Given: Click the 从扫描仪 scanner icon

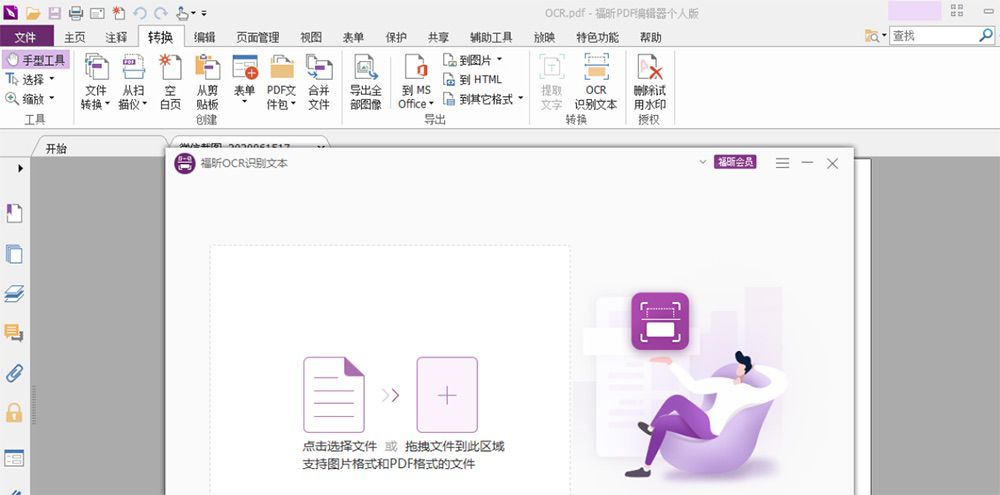Looking at the screenshot, I should pos(133,67).
